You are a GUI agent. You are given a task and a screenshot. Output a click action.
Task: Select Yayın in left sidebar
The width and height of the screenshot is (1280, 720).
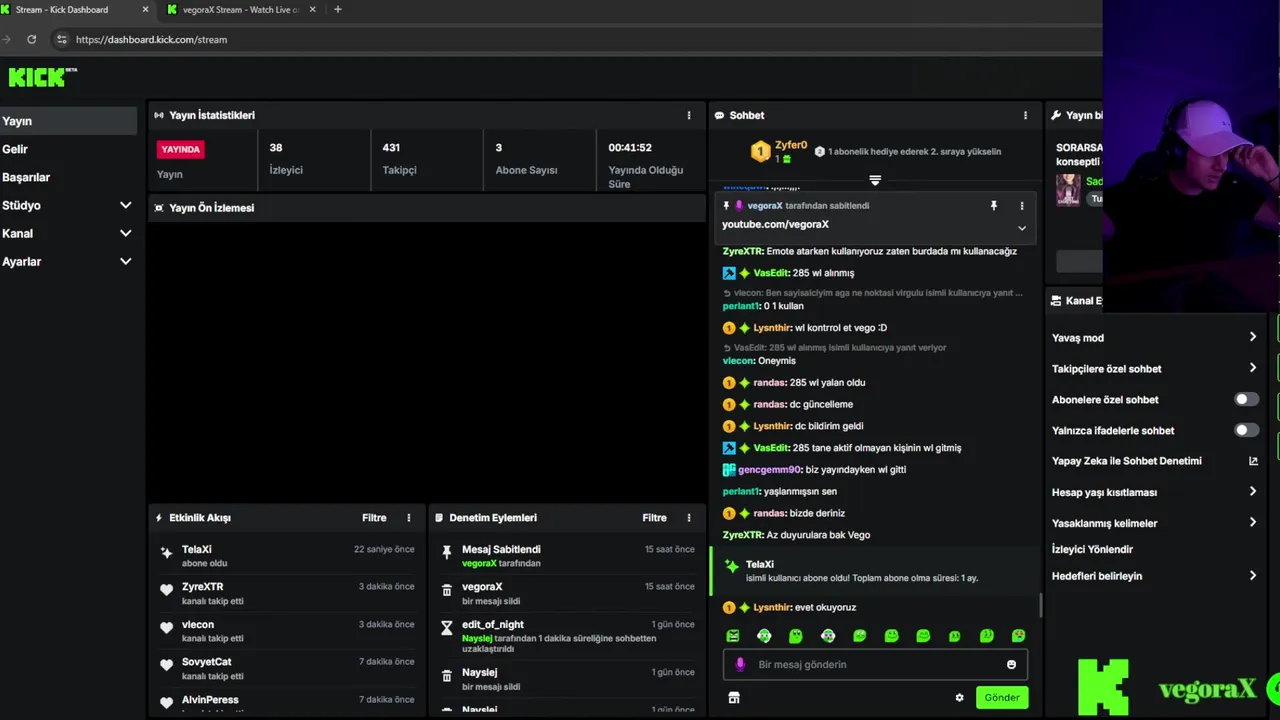click(68, 121)
